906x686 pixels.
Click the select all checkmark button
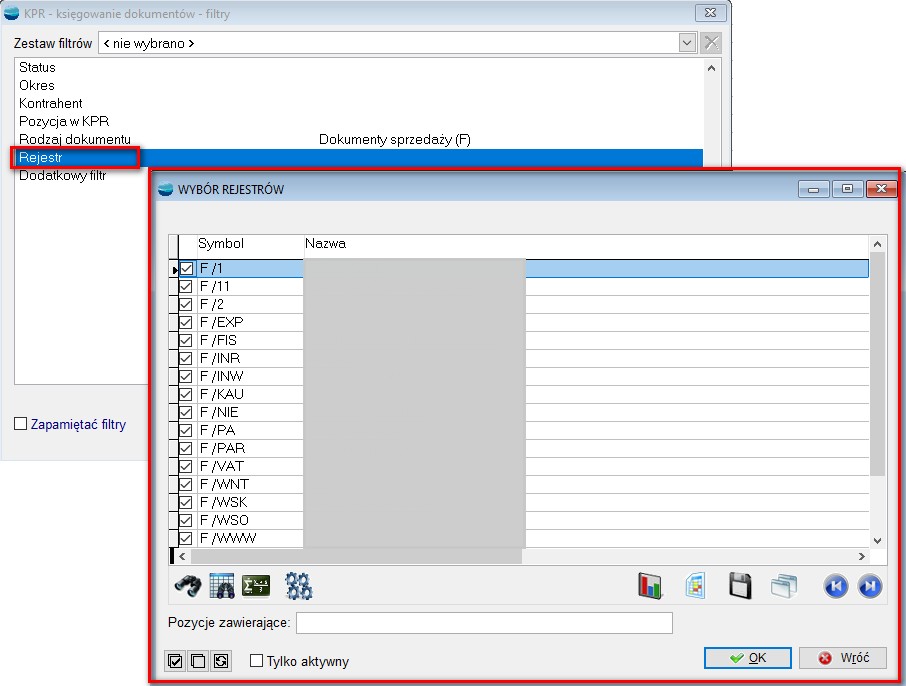pyautogui.click(x=176, y=661)
